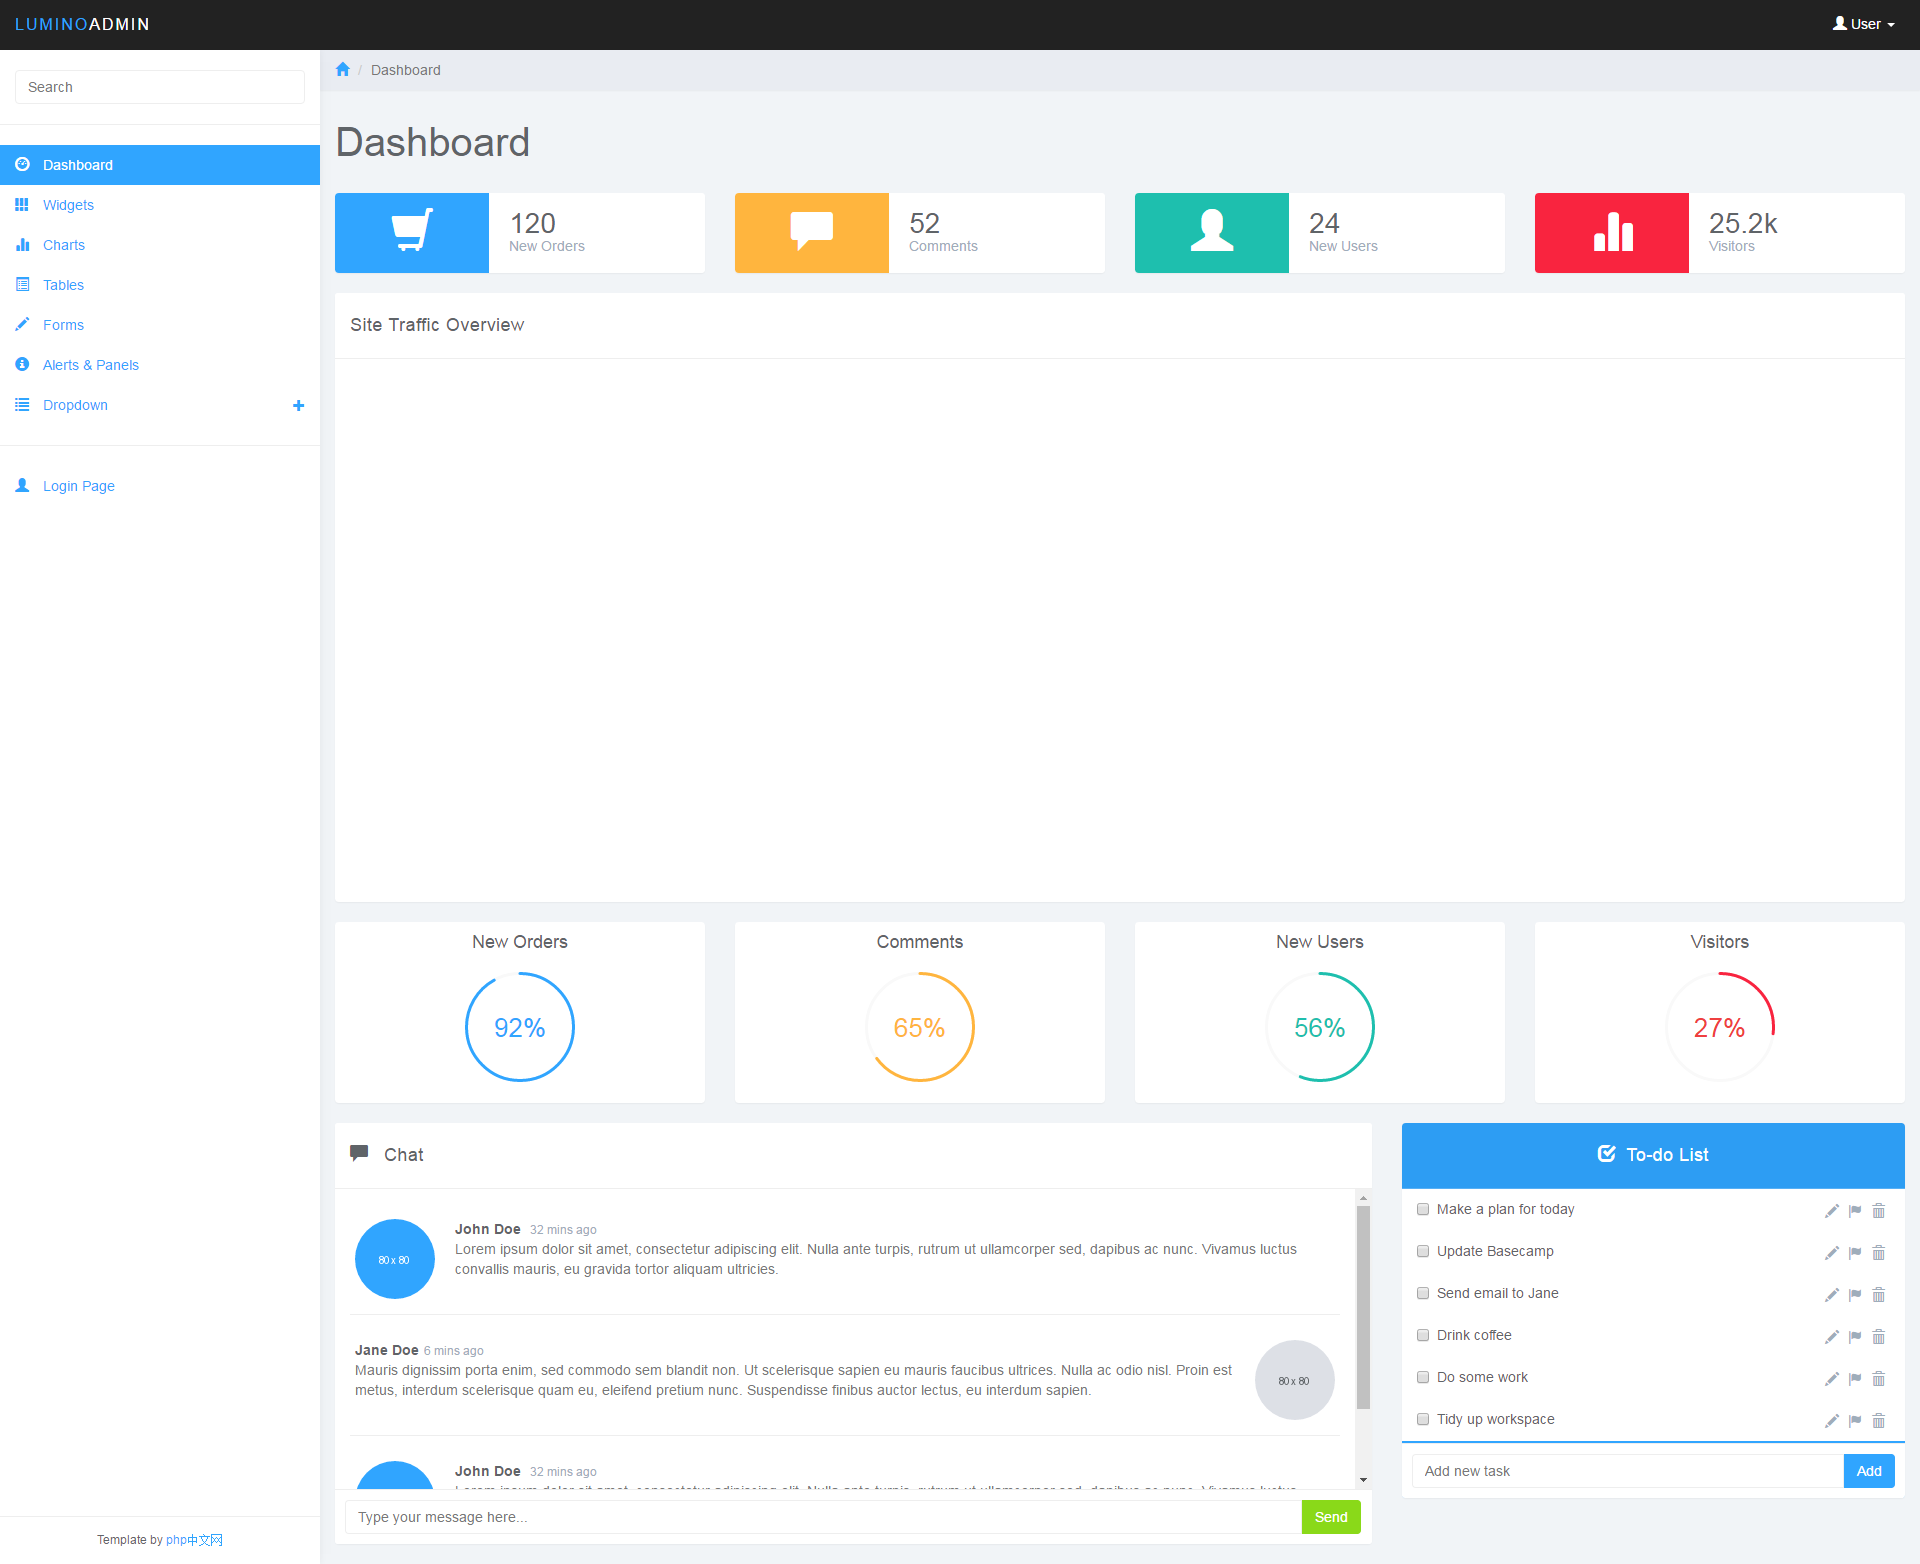Screen dimensions: 1920x1564
Task: Click the '120' New Orders value
Action: click(533, 223)
